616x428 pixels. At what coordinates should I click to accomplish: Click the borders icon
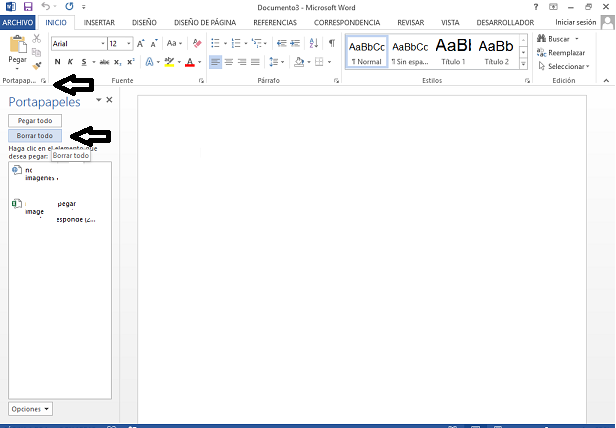click(x=319, y=62)
